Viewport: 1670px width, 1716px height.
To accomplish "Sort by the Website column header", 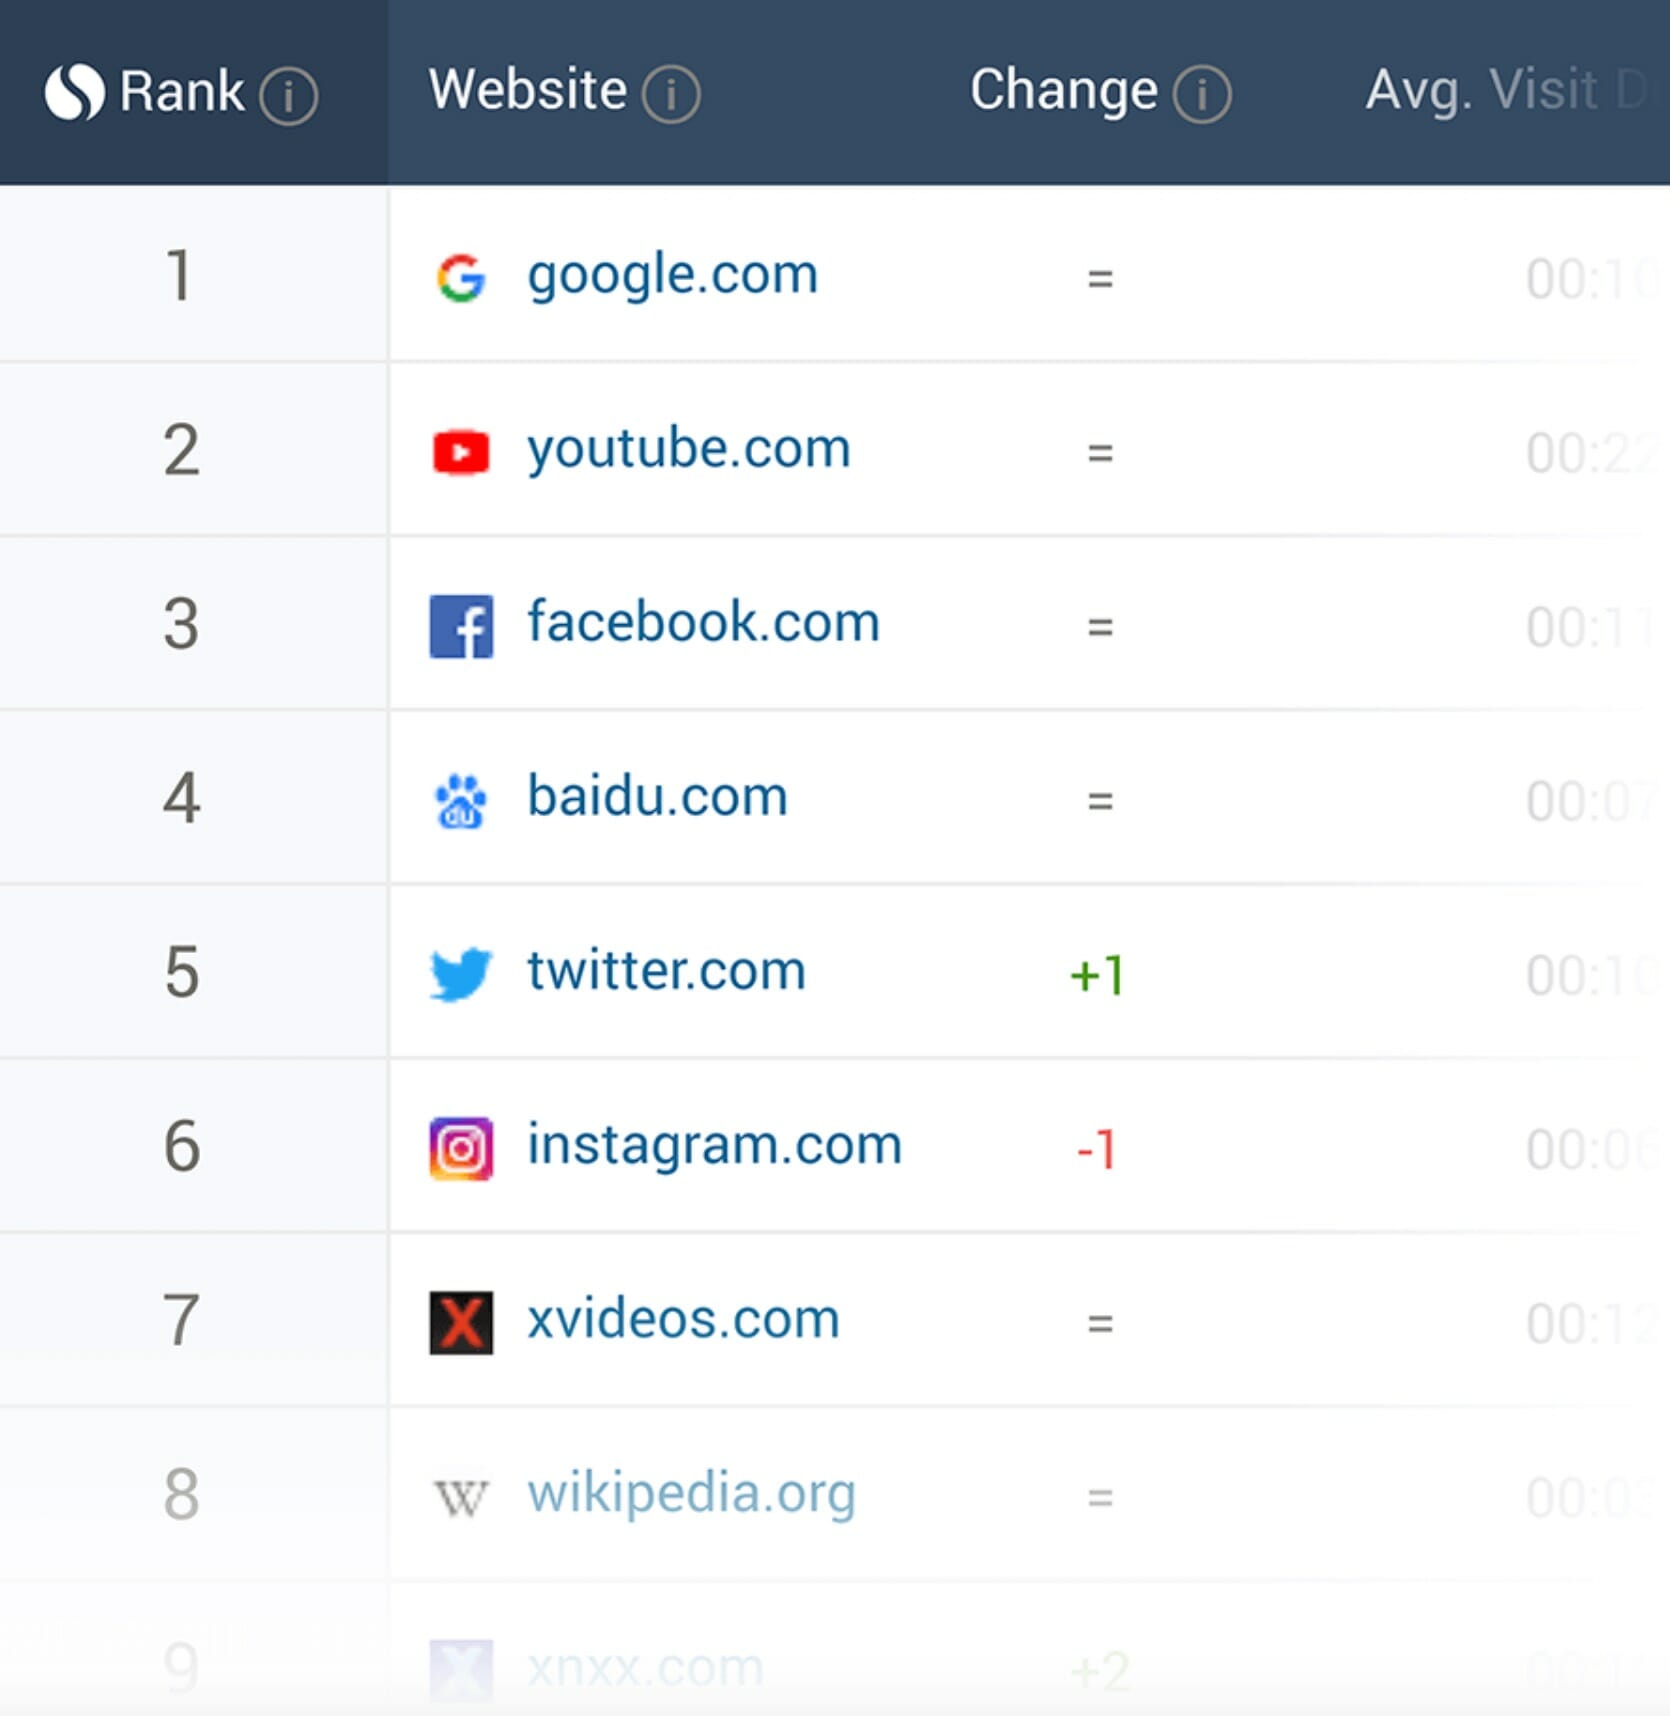I will coord(527,90).
